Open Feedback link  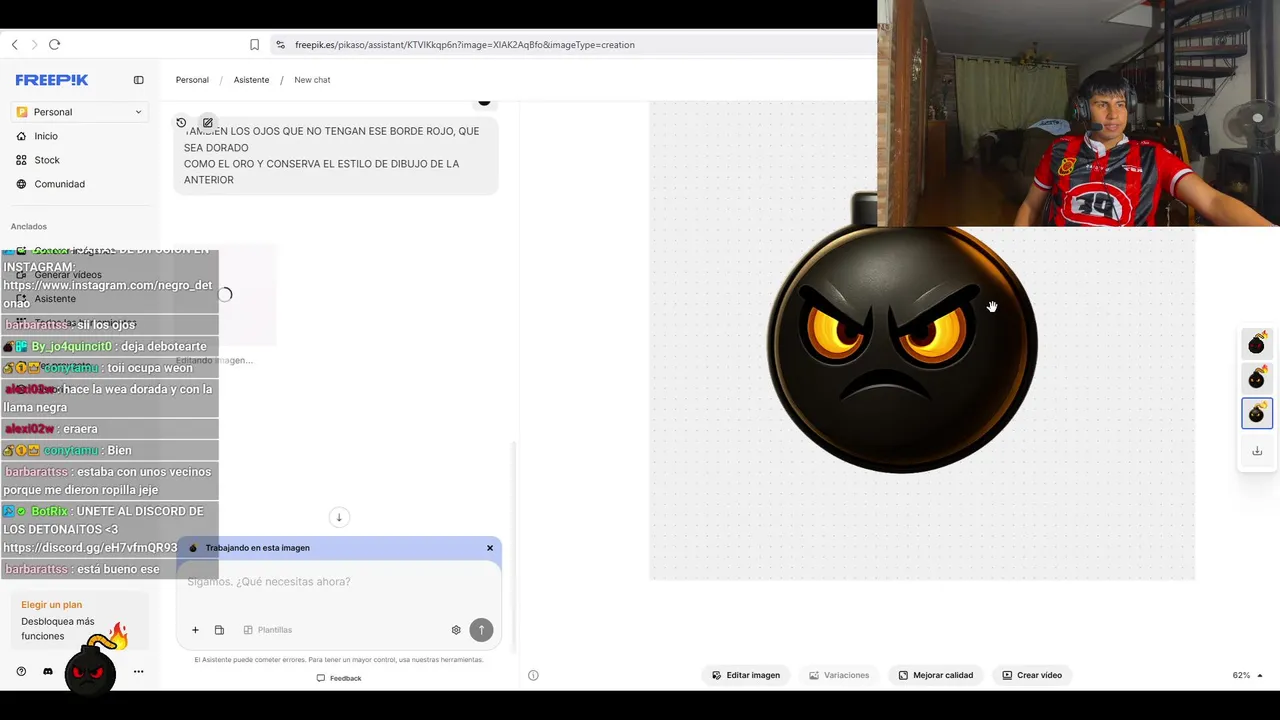[x=339, y=678]
